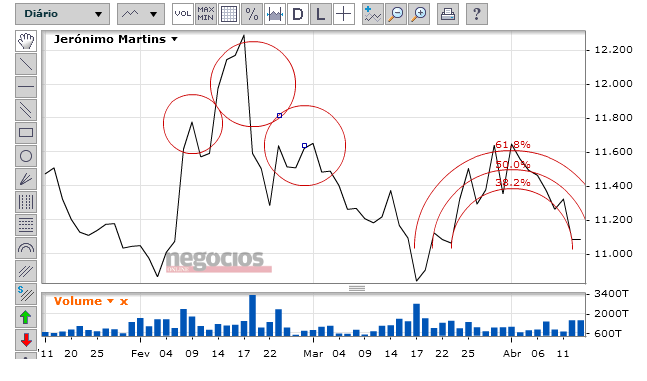
Task: Click the Abr date axis label
Action: pos(512,354)
